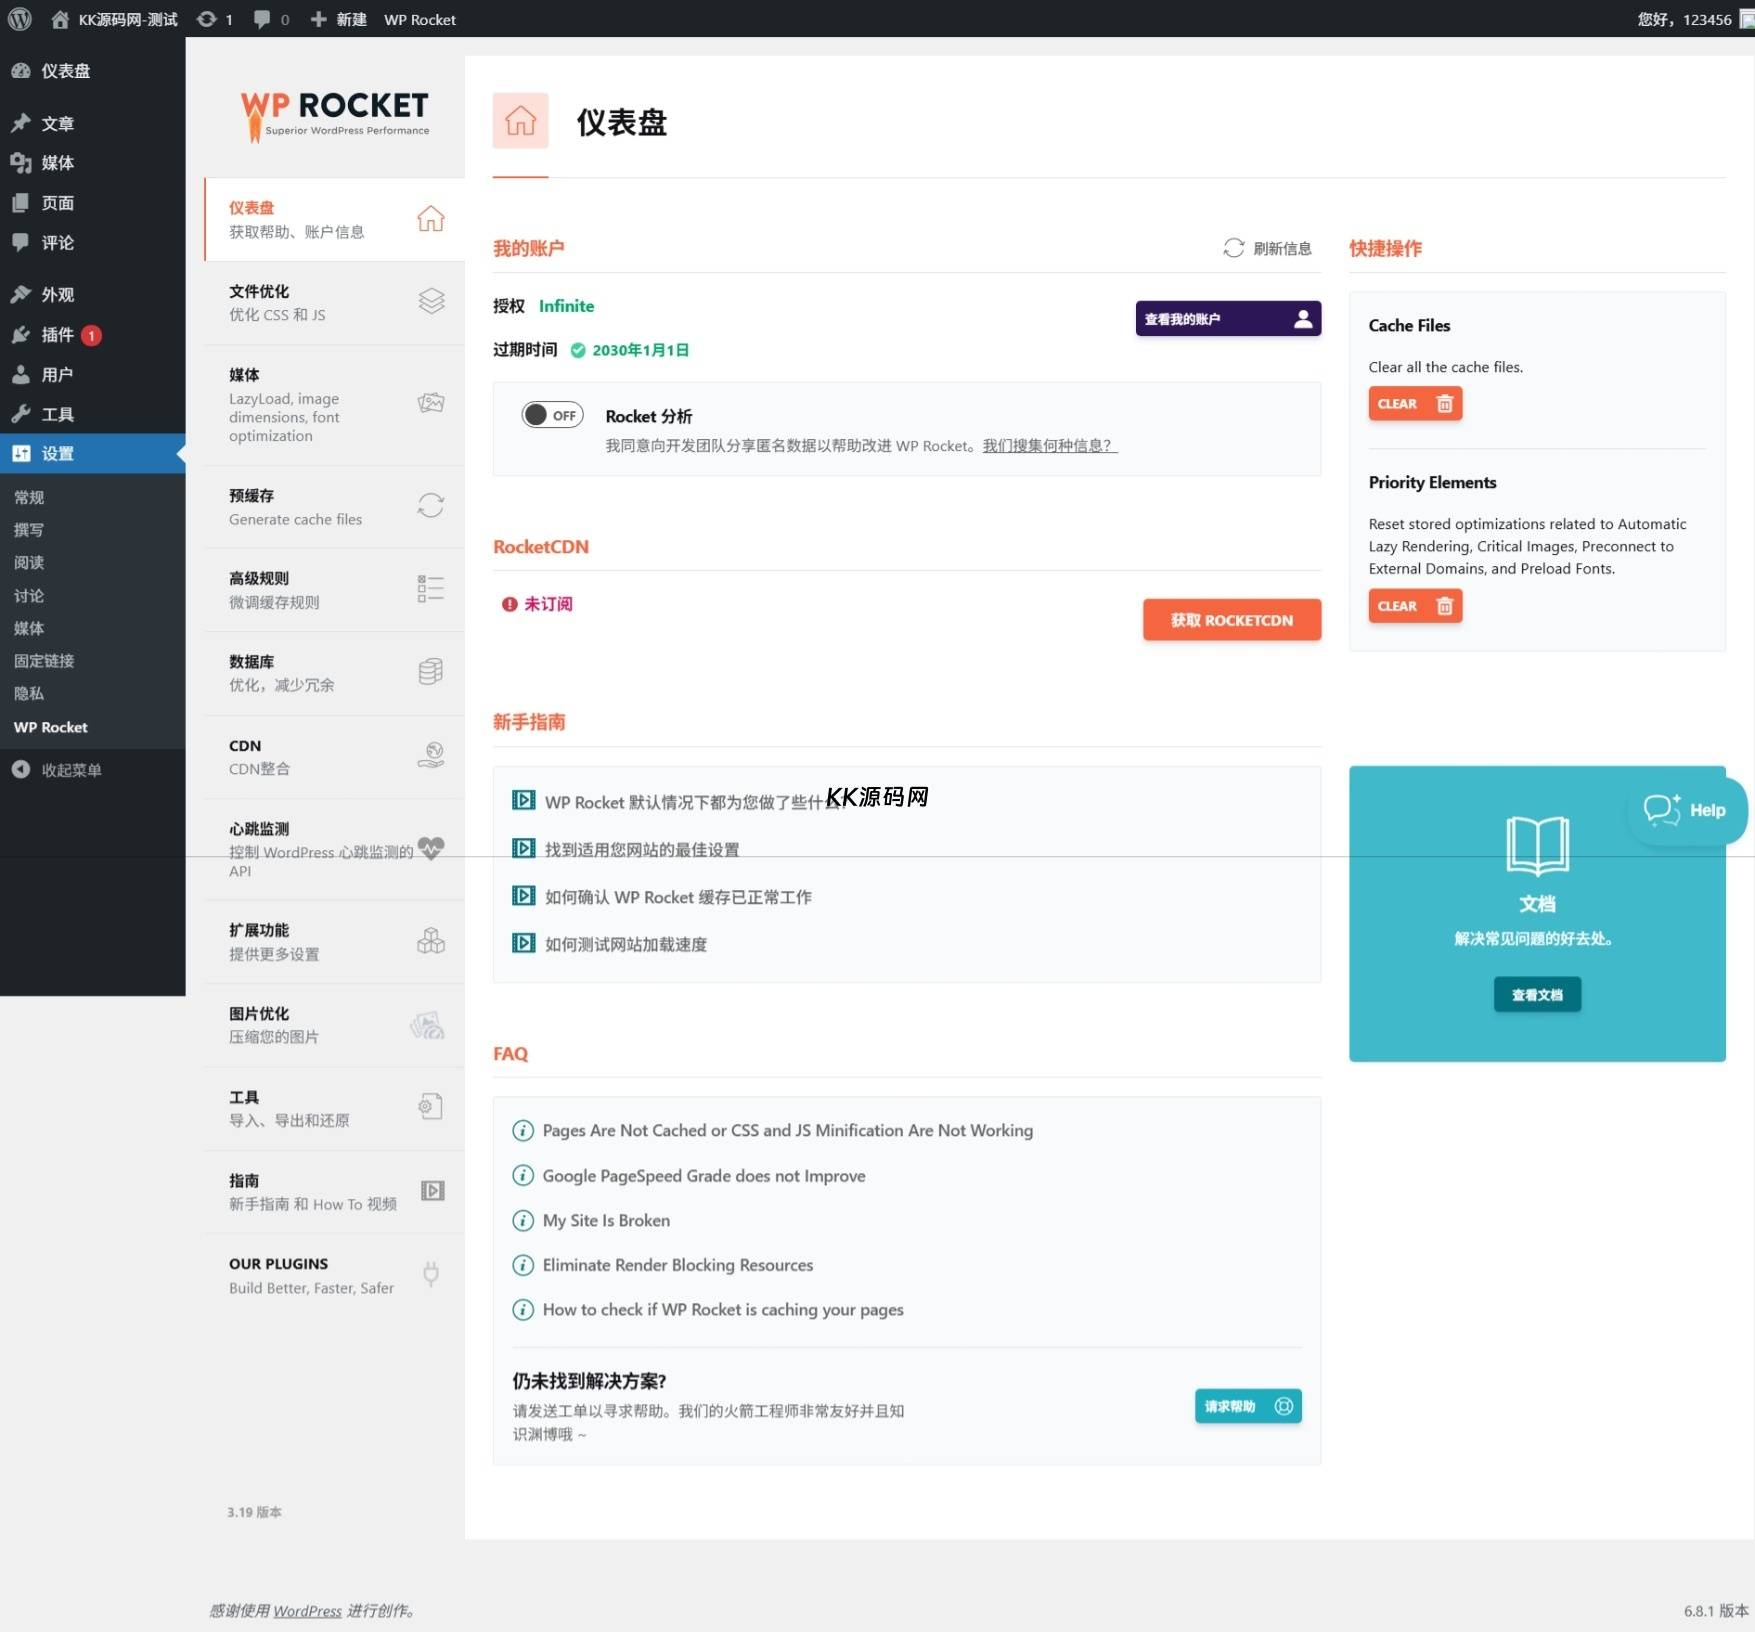Play video 如何测试网站加载速度
1755x1632 pixels.
pyautogui.click(x=610, y=944)
